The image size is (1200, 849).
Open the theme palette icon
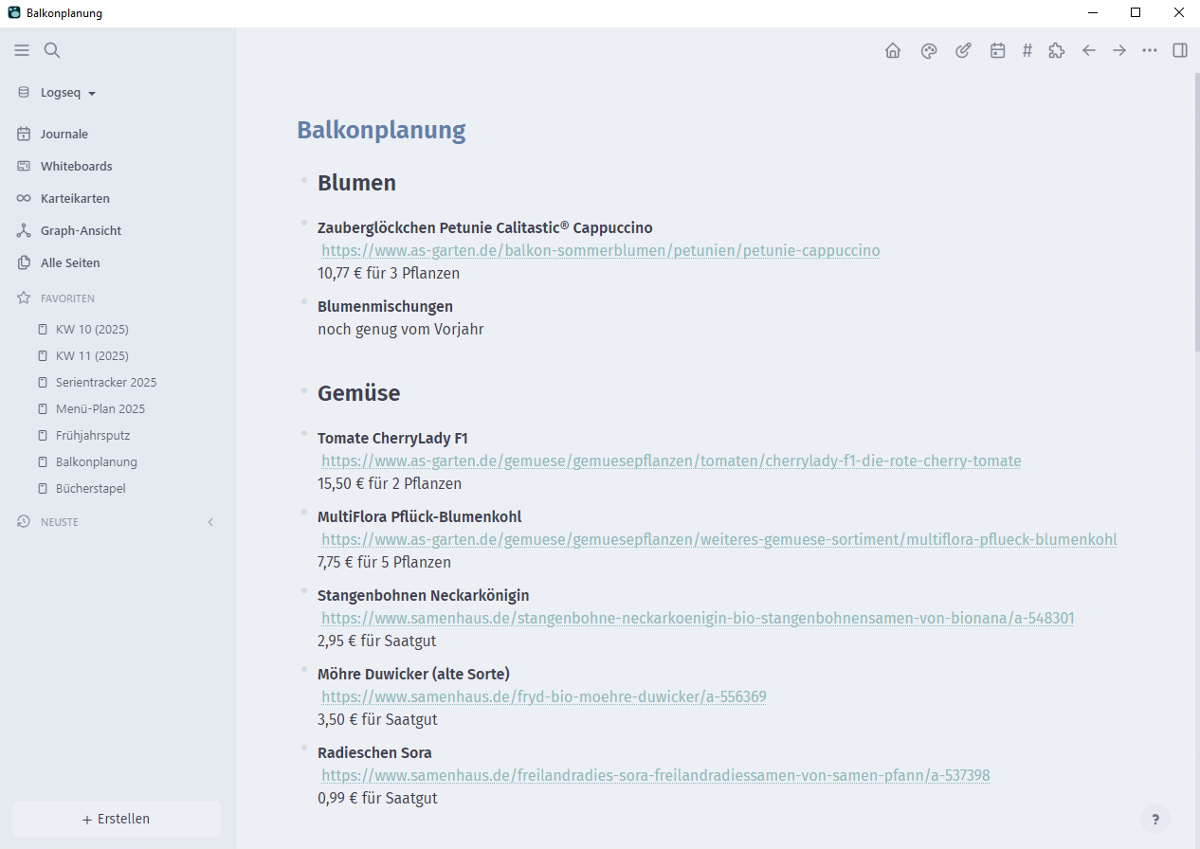929,51
